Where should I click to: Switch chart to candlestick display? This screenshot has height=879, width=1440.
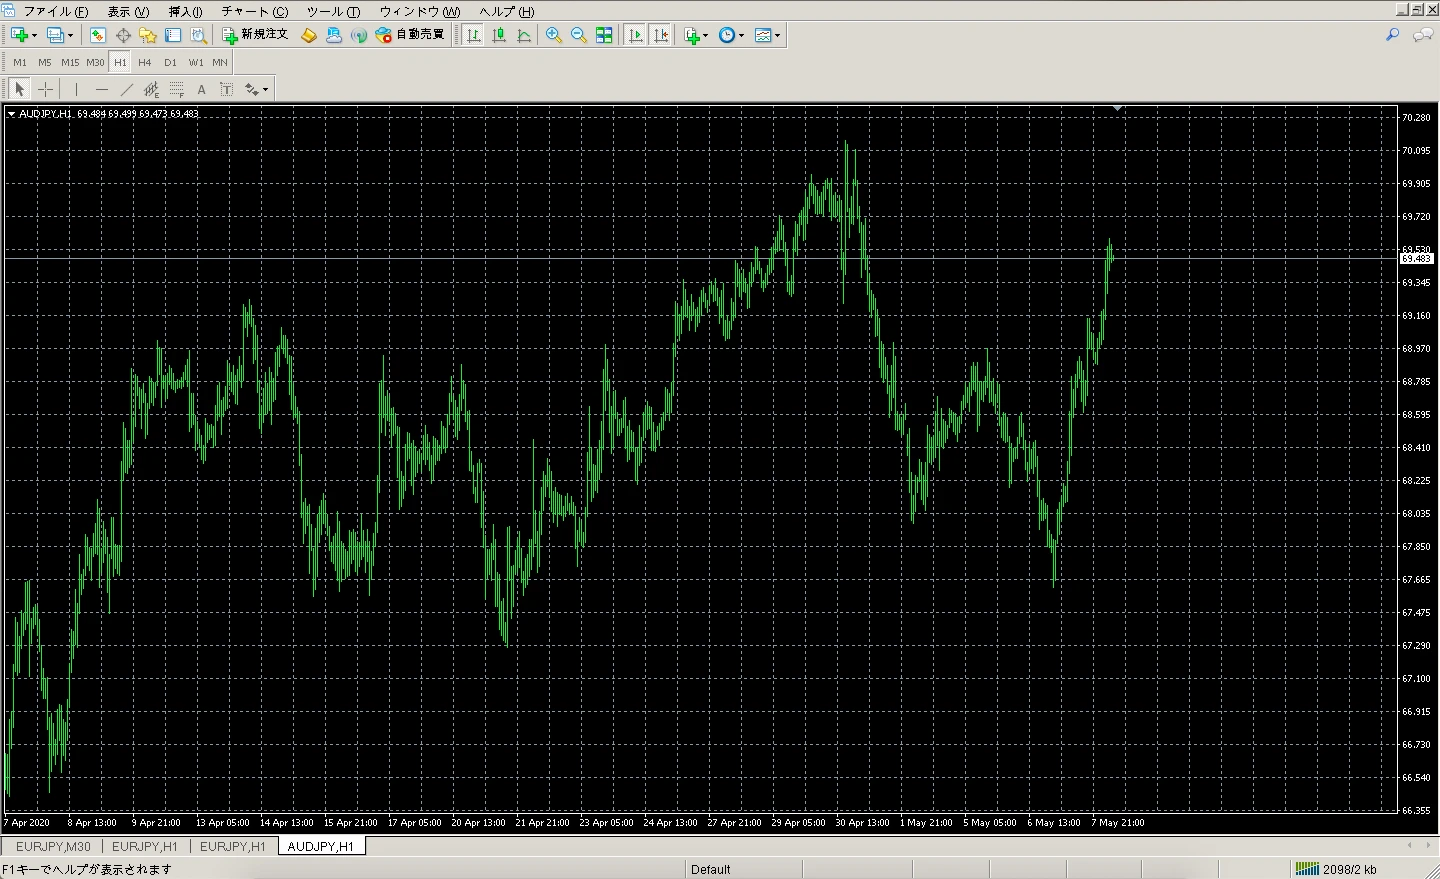(x=498, y=35)
